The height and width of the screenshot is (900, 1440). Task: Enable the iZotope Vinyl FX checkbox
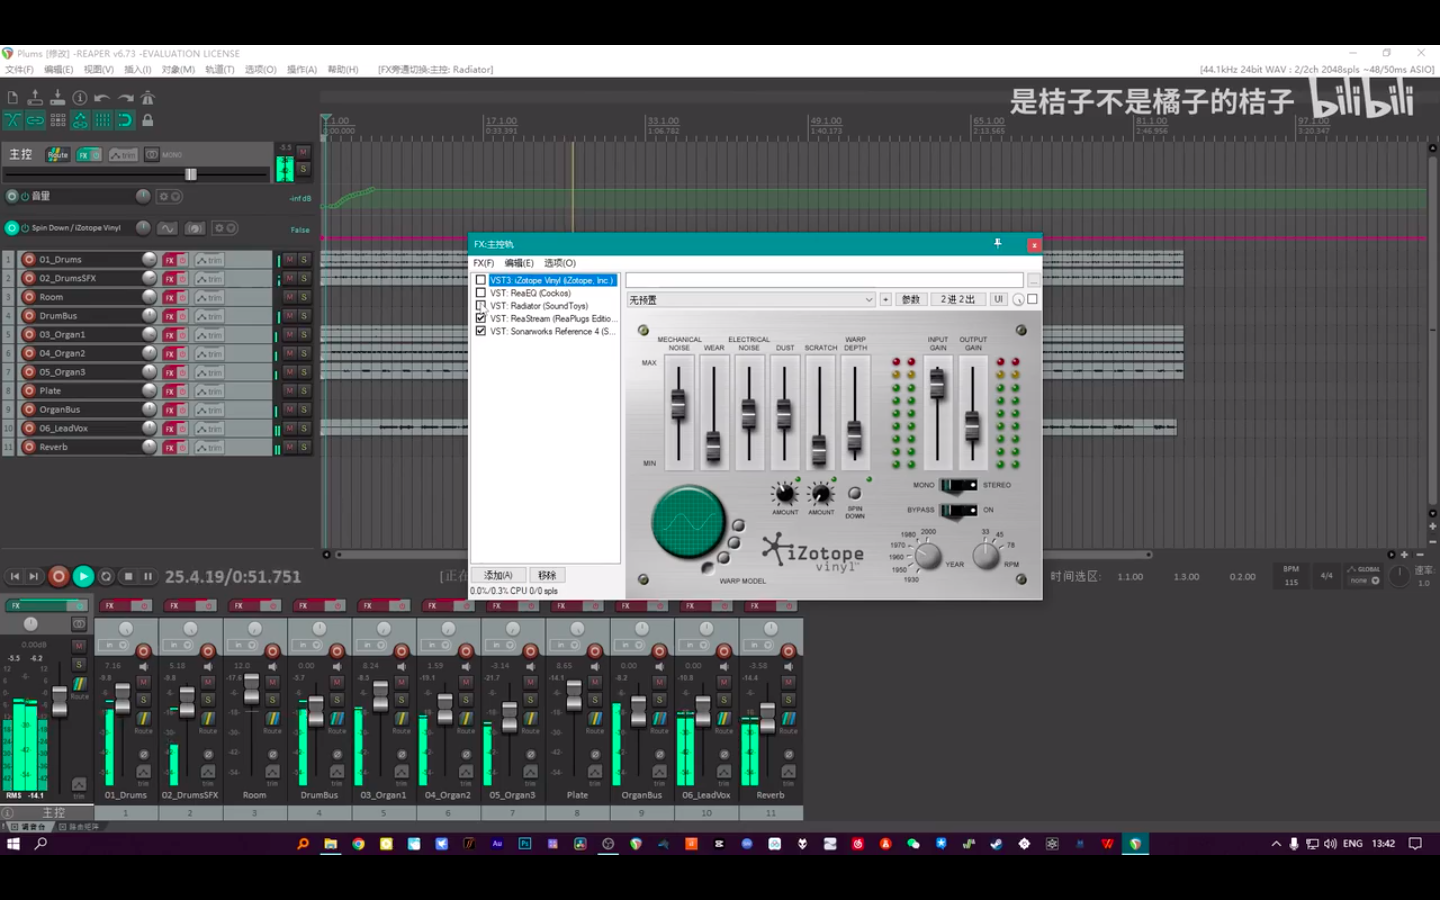pyautogui.click(x=481, y=281)
